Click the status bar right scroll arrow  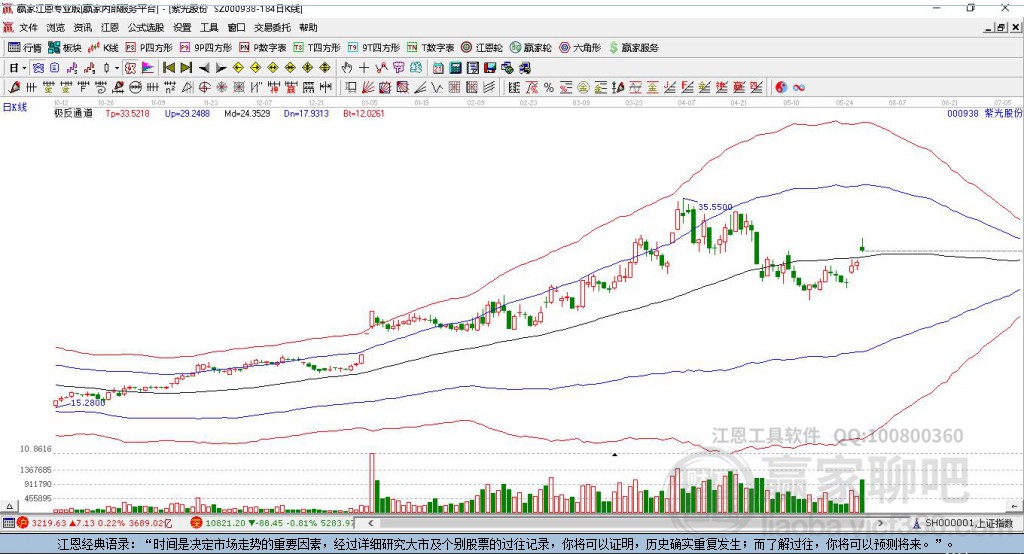[880, 523]
